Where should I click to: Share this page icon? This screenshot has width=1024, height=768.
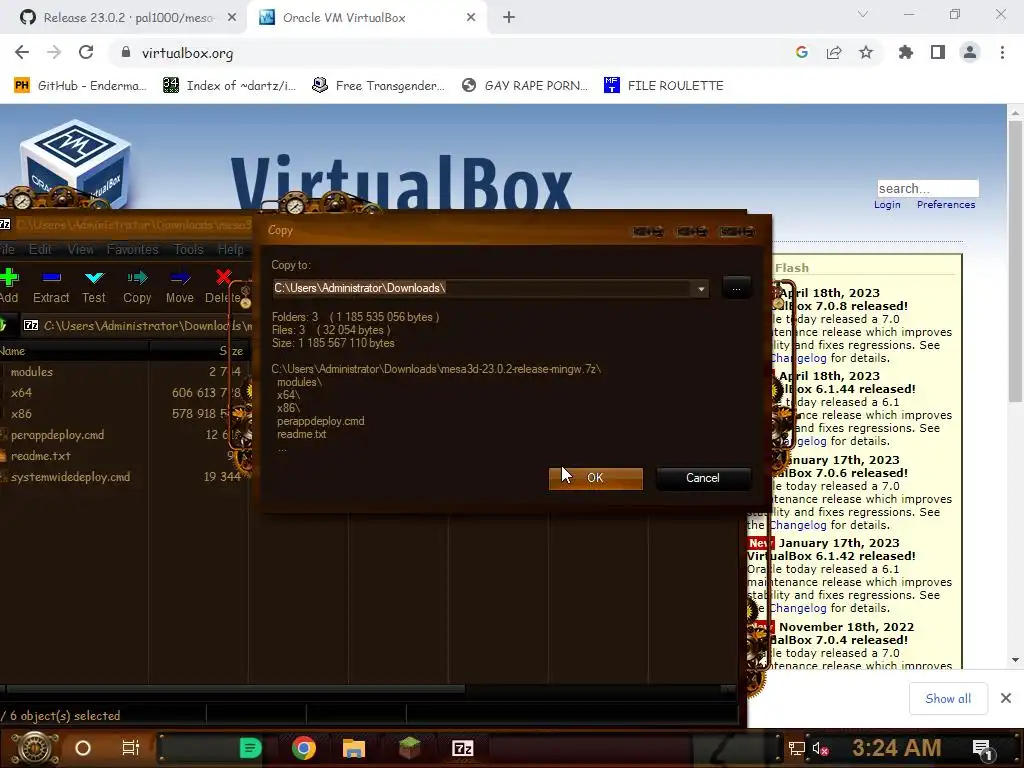pyautogui.click(x=834, y=53)
